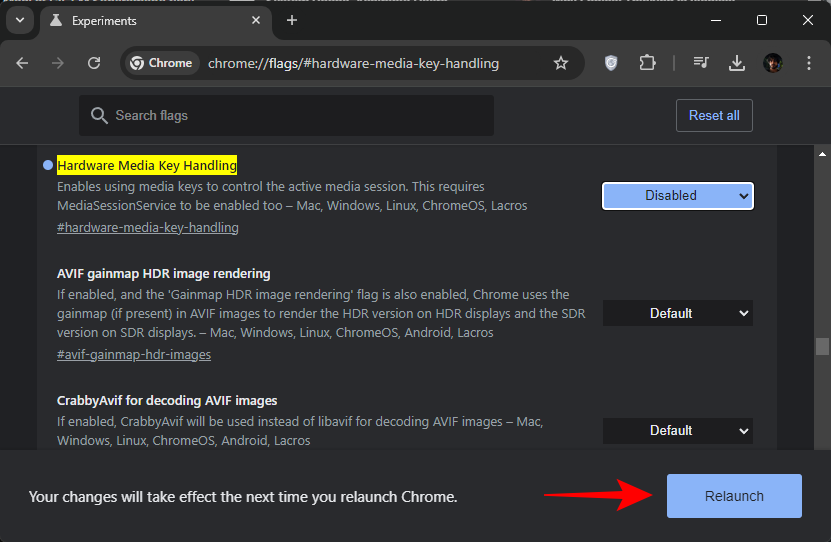Open the shield extension icon
Screen dimensions: 831x542
(611, 63)
